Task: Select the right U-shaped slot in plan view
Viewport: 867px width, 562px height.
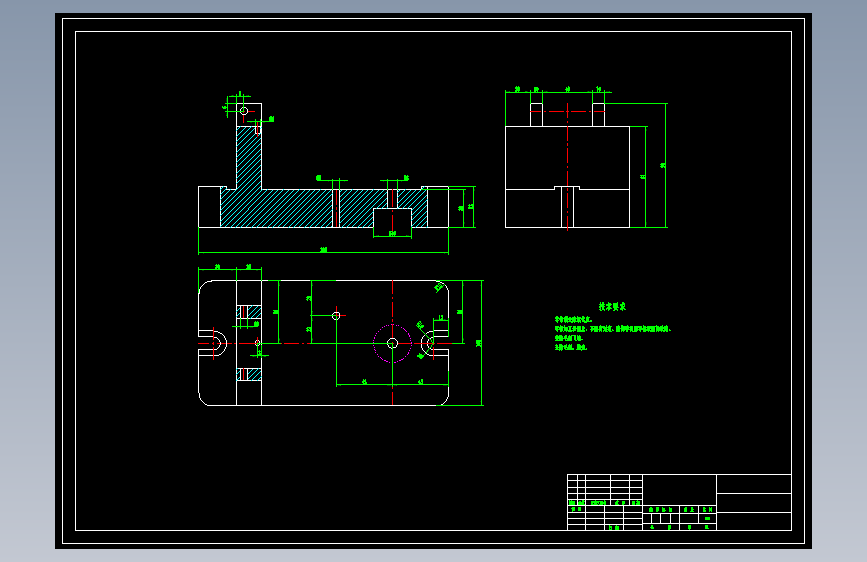Action: tap(435, 344)
